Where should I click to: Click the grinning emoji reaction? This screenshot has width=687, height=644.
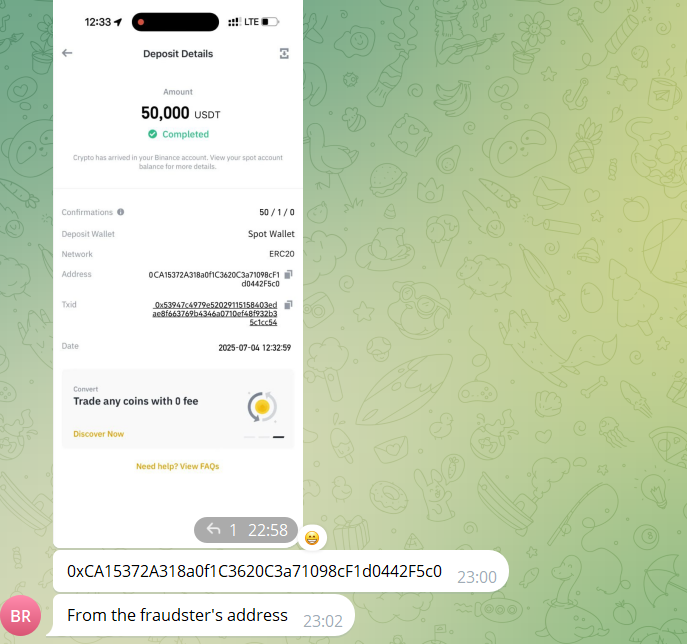(312, 538)
